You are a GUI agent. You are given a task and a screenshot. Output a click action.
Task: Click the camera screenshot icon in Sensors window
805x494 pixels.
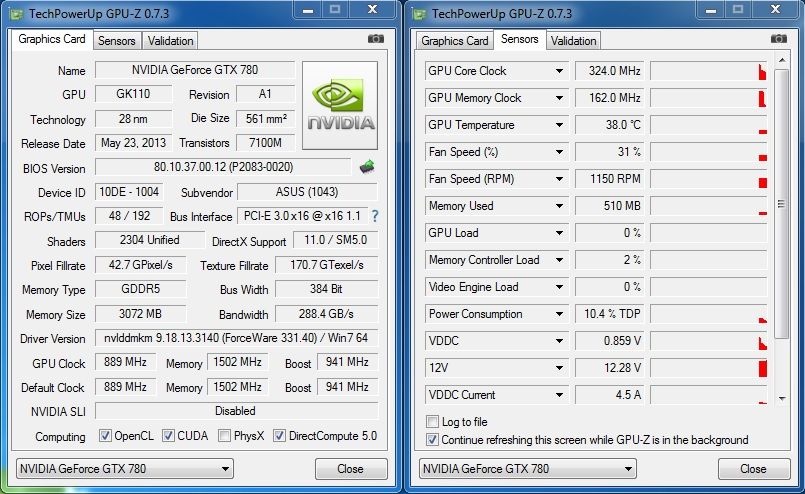[x=779, y=39]
